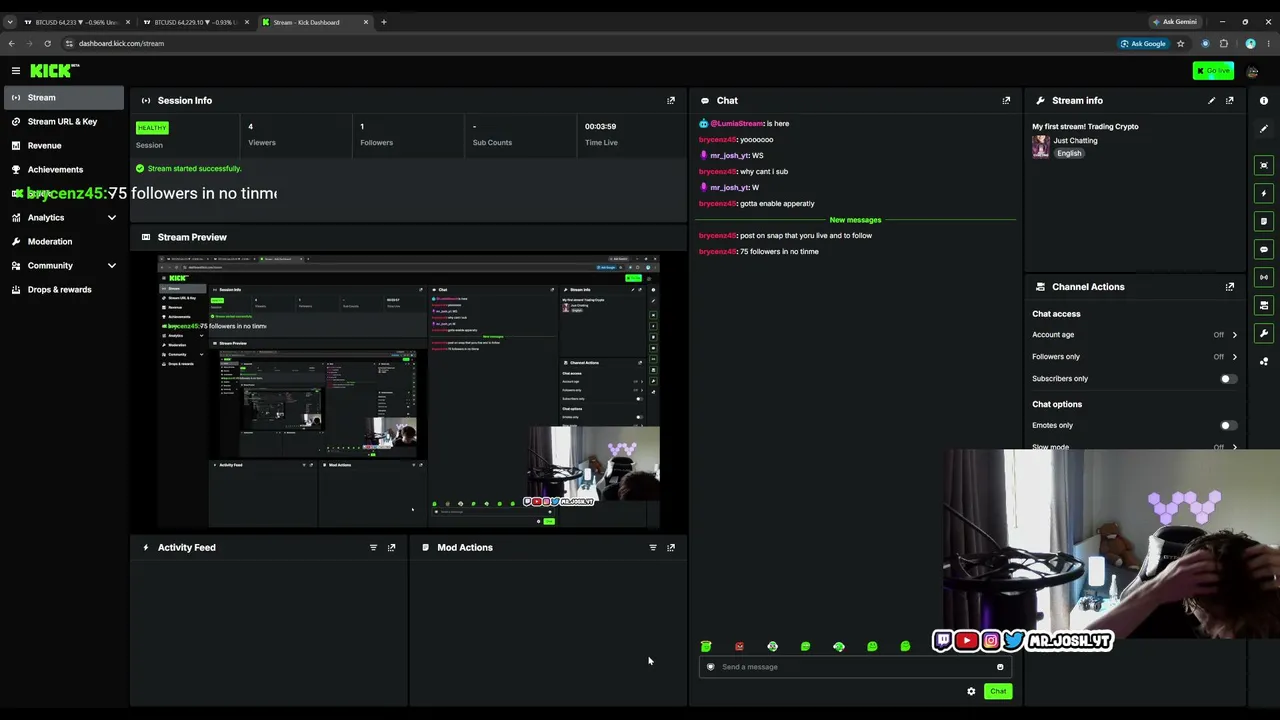Viewport: 1280px width, 720px height.
Task: Open a new browser tab
Action: [383, 22]
